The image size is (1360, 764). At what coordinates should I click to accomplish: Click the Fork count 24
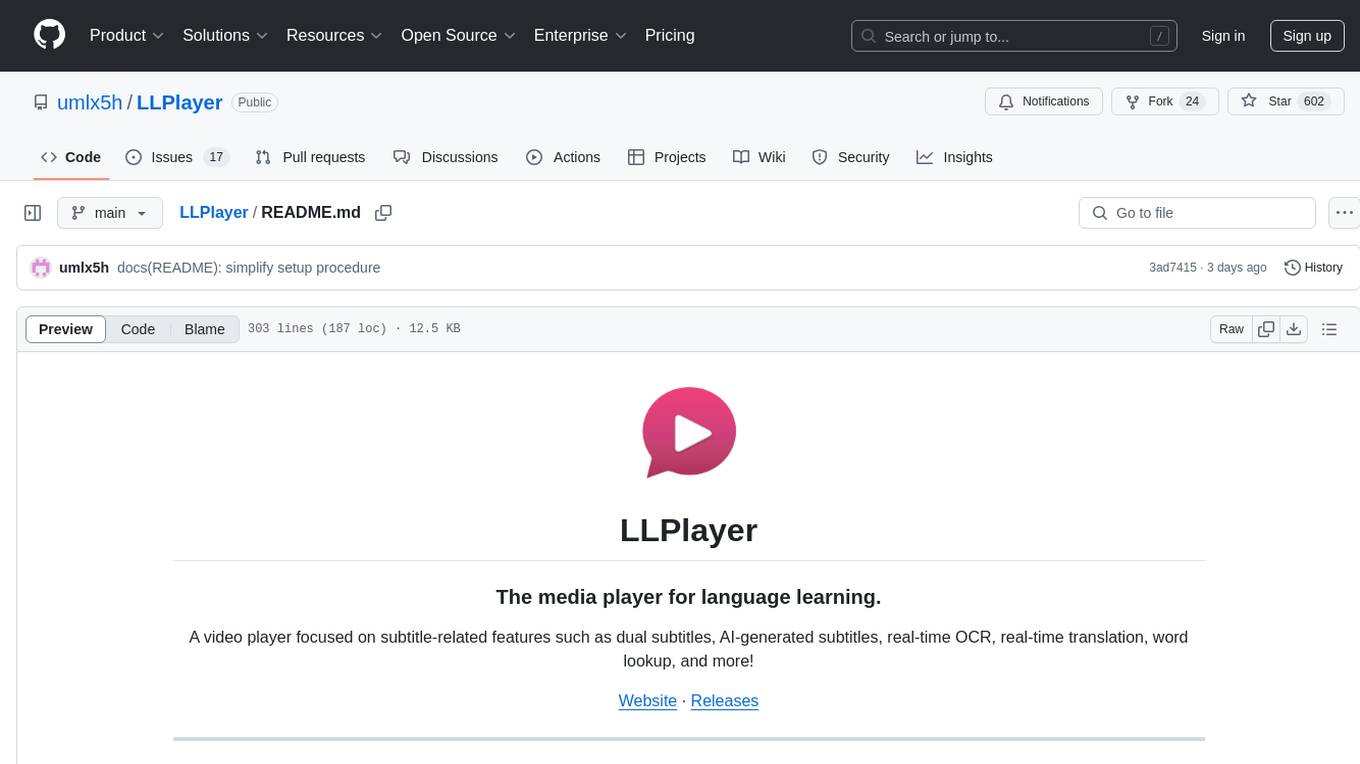point(1192,102)
